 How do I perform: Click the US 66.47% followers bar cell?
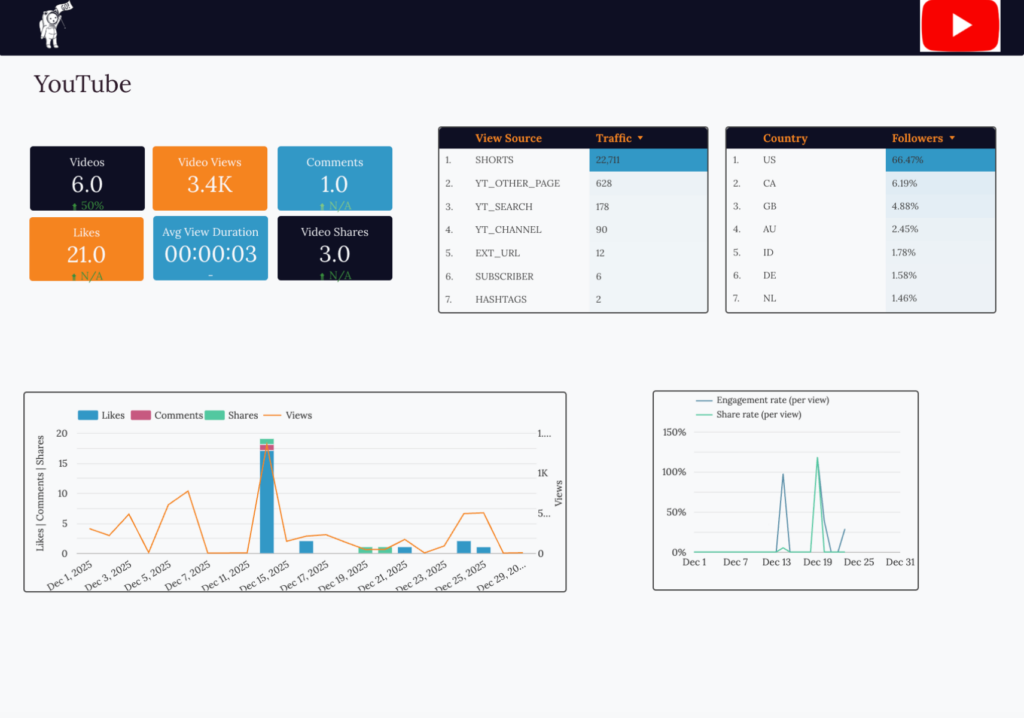click(x=940, y=160)
